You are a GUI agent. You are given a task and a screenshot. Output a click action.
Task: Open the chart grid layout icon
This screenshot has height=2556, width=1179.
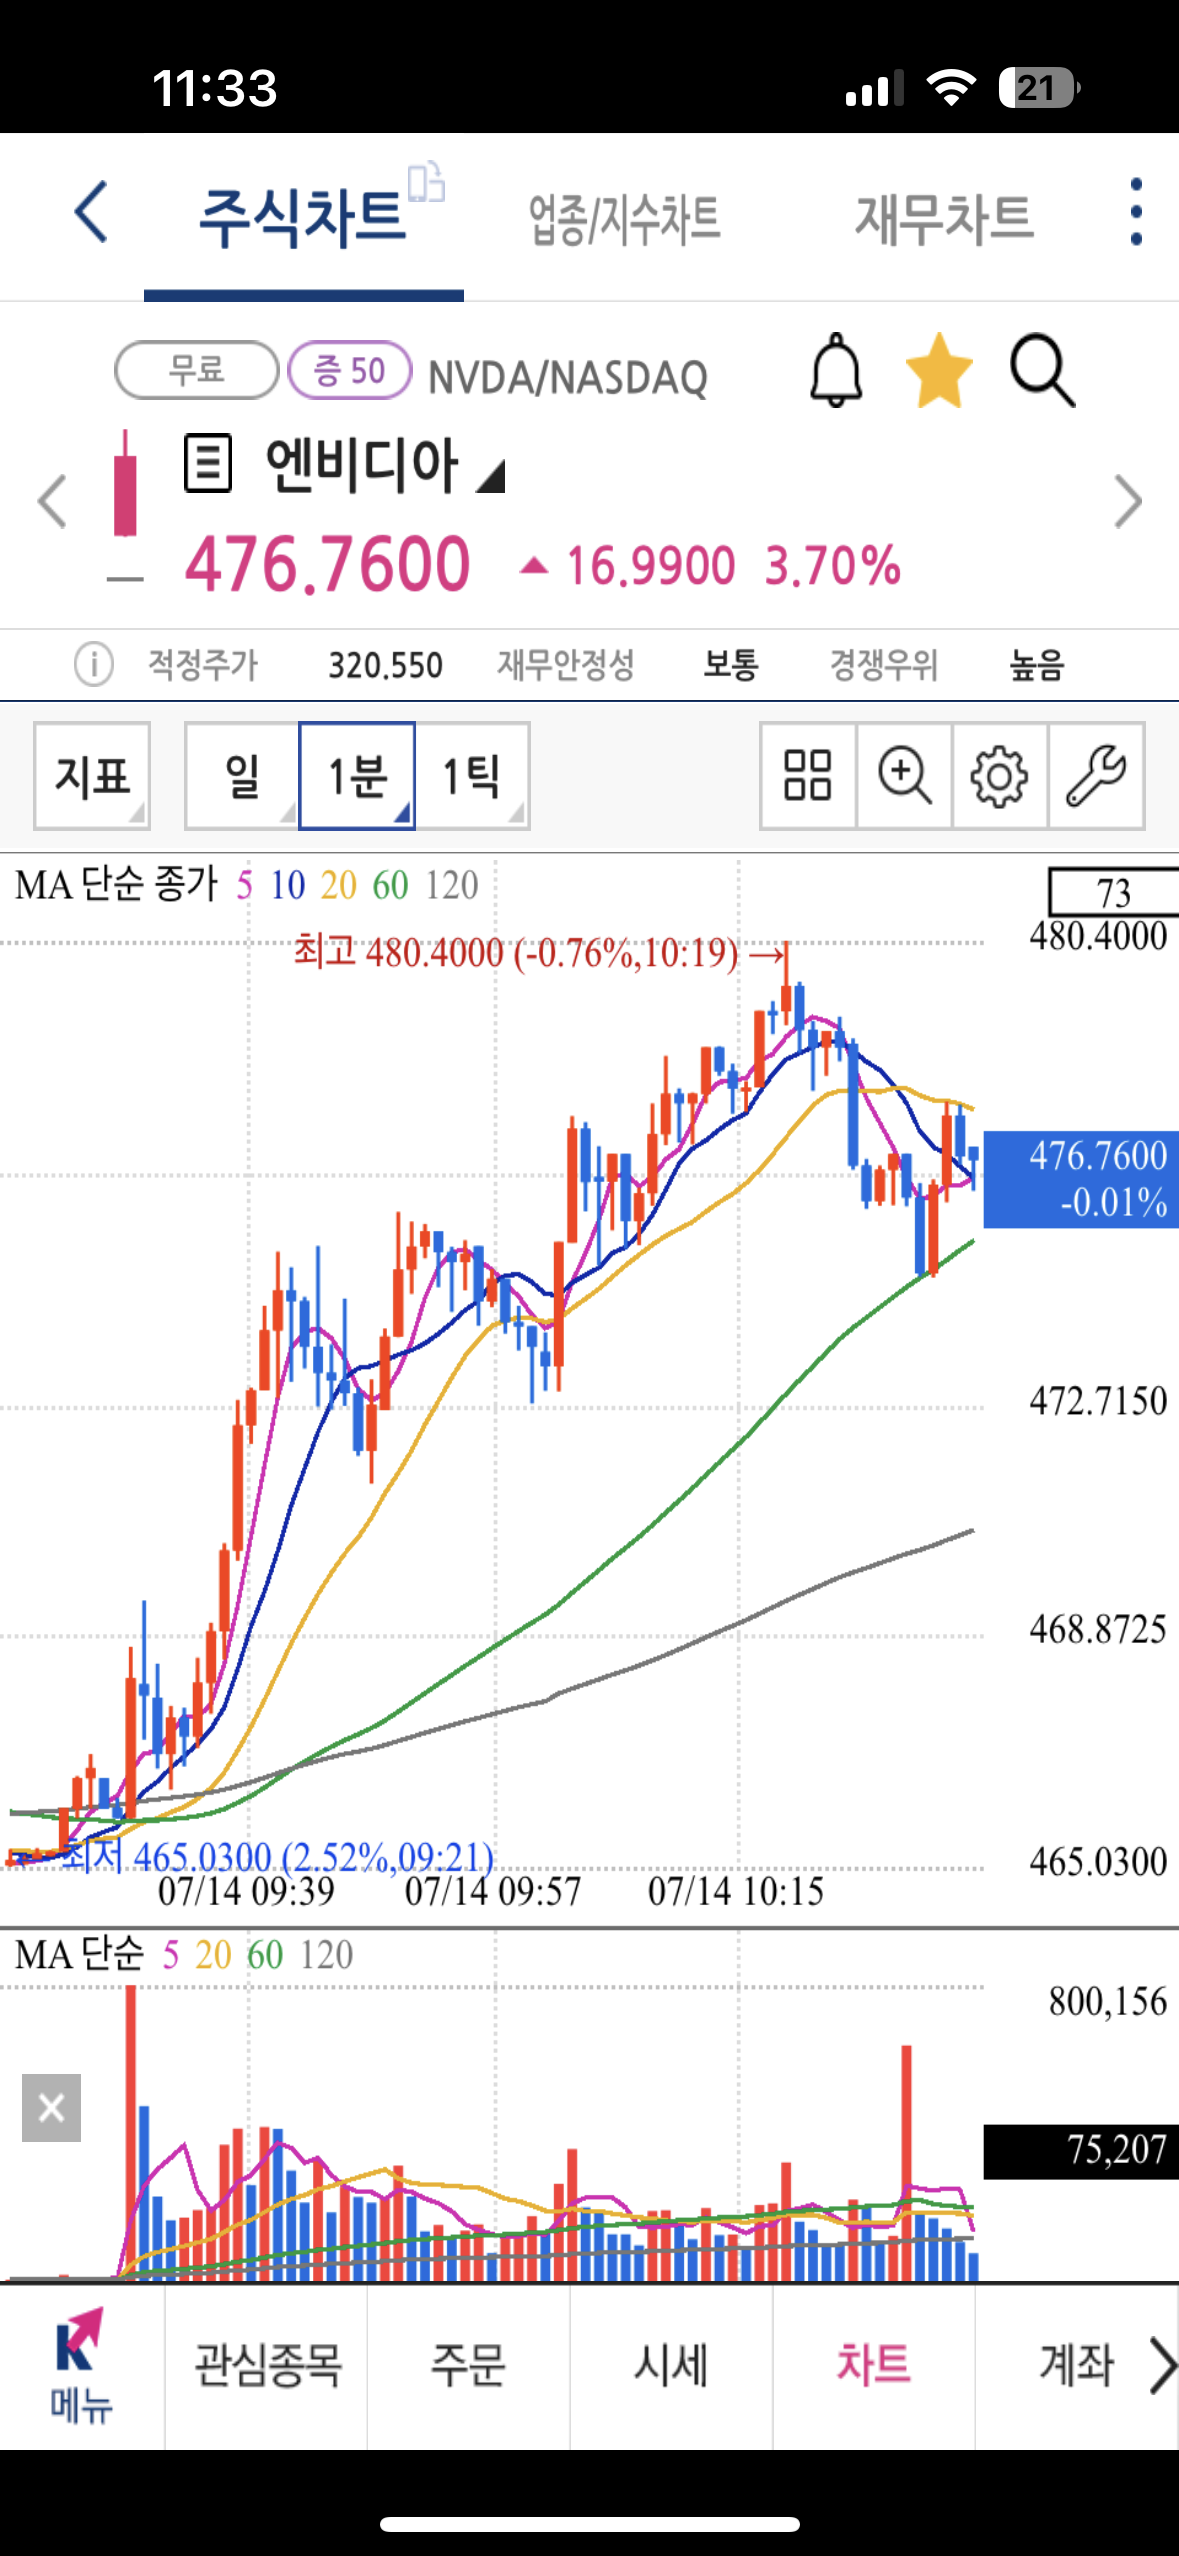pos(807,776)
